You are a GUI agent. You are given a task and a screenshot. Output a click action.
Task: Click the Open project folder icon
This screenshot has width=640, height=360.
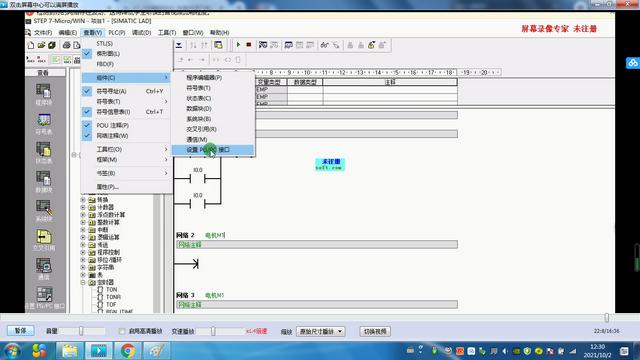click(41, 45)
